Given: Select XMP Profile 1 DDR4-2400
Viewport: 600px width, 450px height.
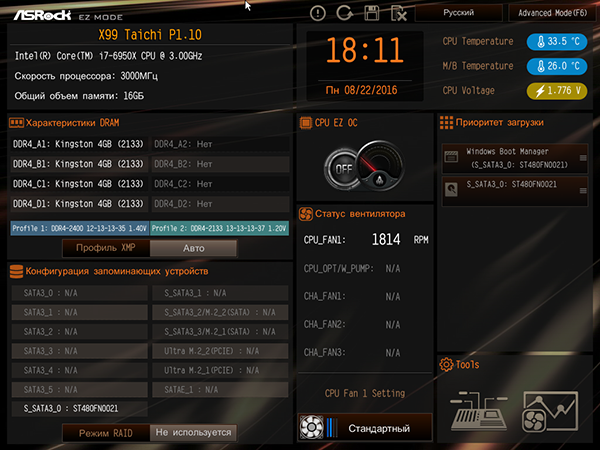Looking at the screenshot, I should (x=80, y=228).
